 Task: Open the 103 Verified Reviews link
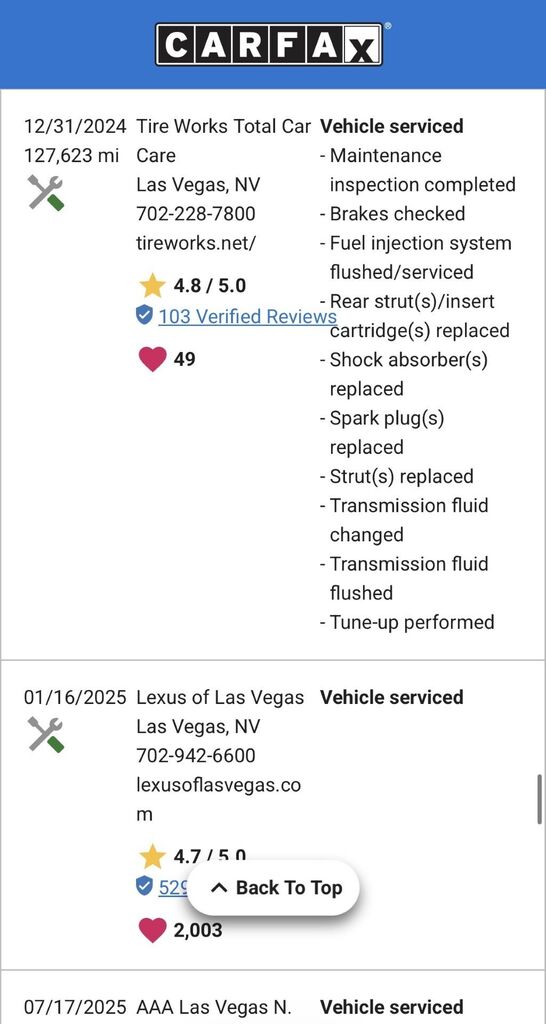pyautogui.click(x=248, y=316)
